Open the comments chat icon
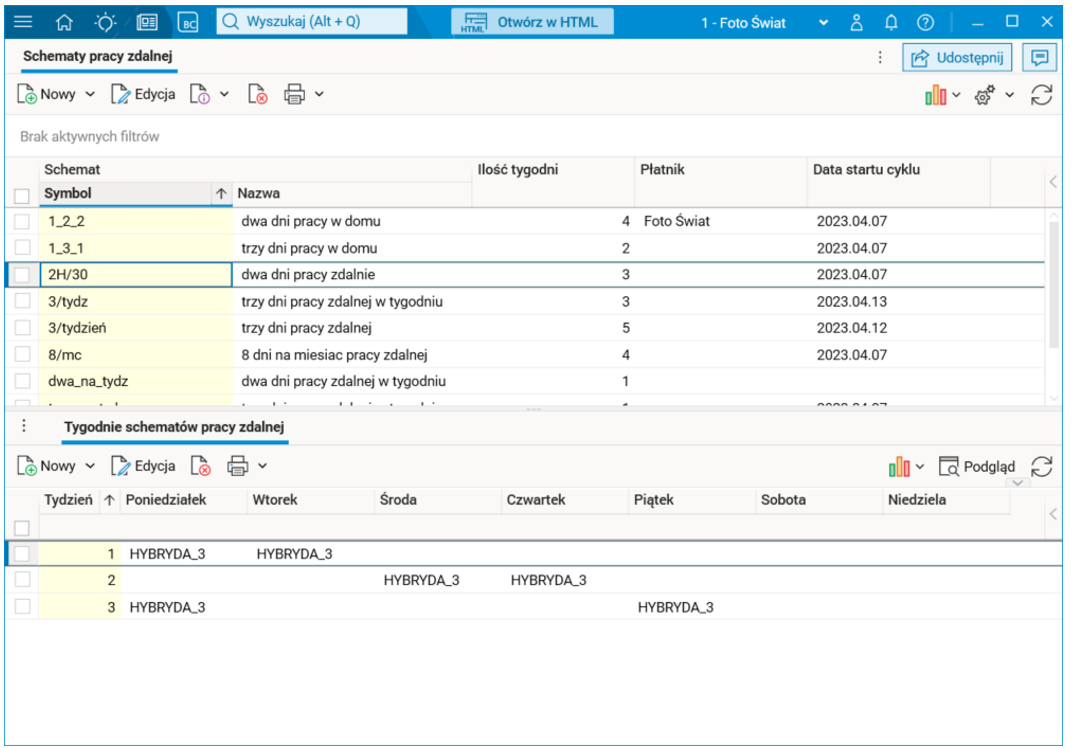This screenshot has height=748, width=1074. pyautogui.click(x=1040, y=58)
